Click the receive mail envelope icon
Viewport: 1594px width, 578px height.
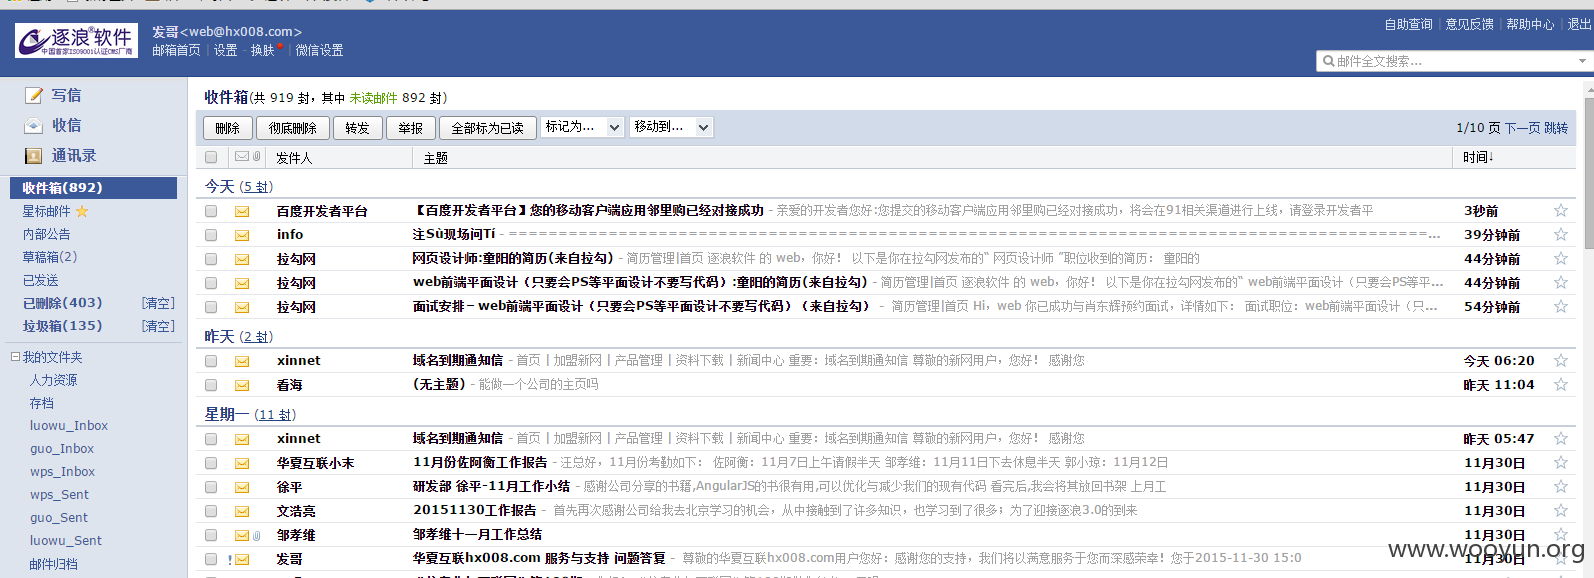click(34, 125)
